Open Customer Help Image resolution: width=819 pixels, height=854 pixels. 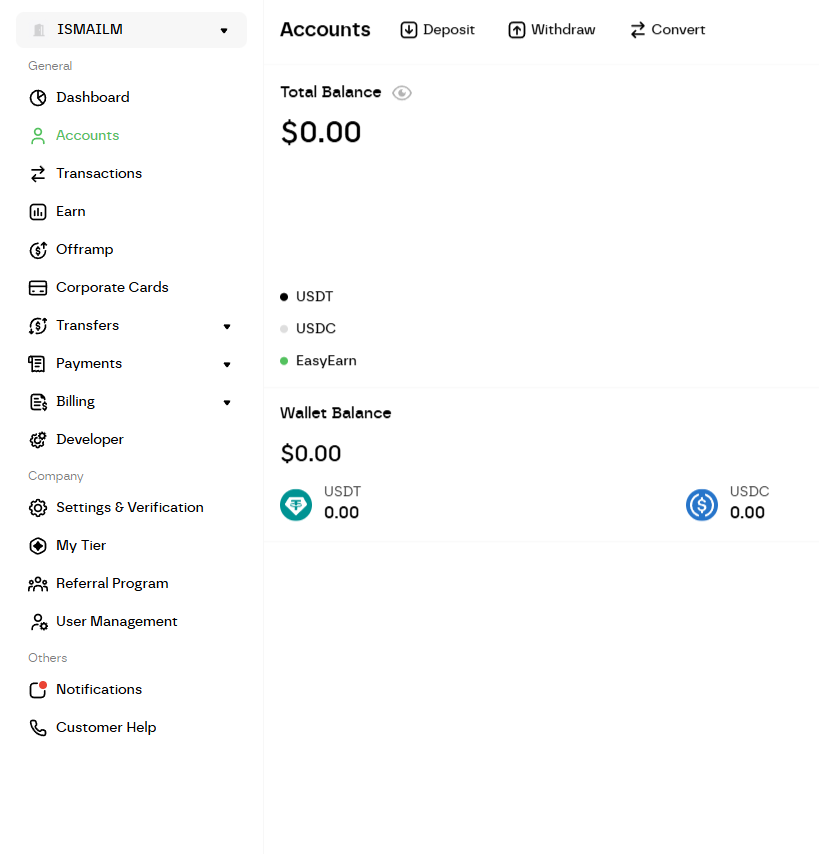click(106, 728)
